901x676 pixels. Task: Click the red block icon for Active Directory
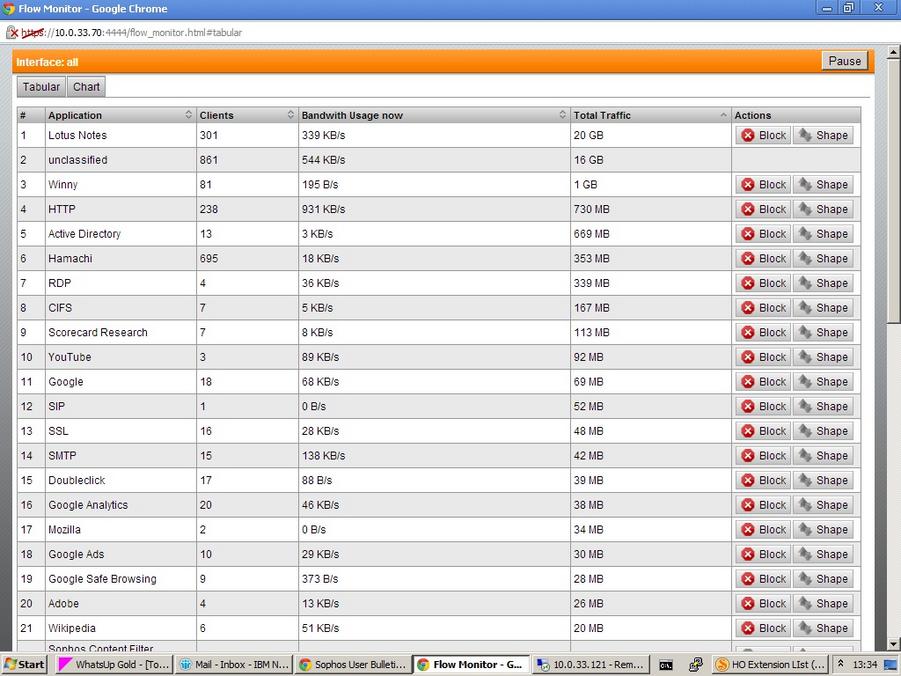[x=748, y=234]
